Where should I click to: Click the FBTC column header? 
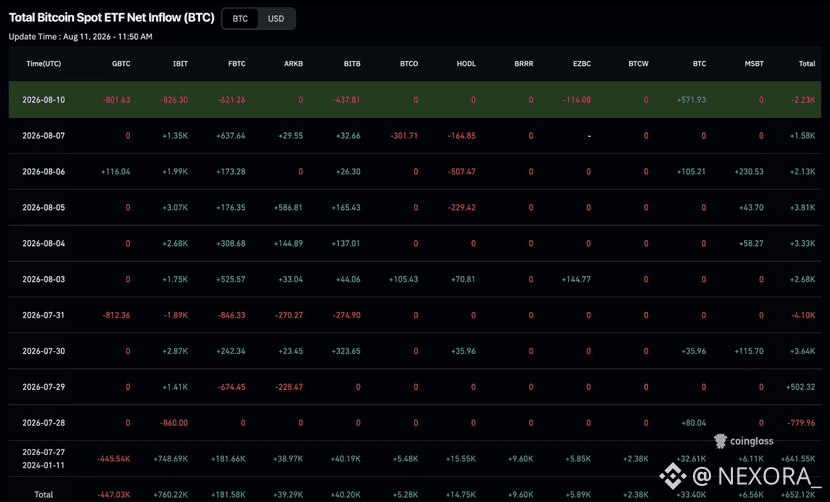(x=237, y=64)
